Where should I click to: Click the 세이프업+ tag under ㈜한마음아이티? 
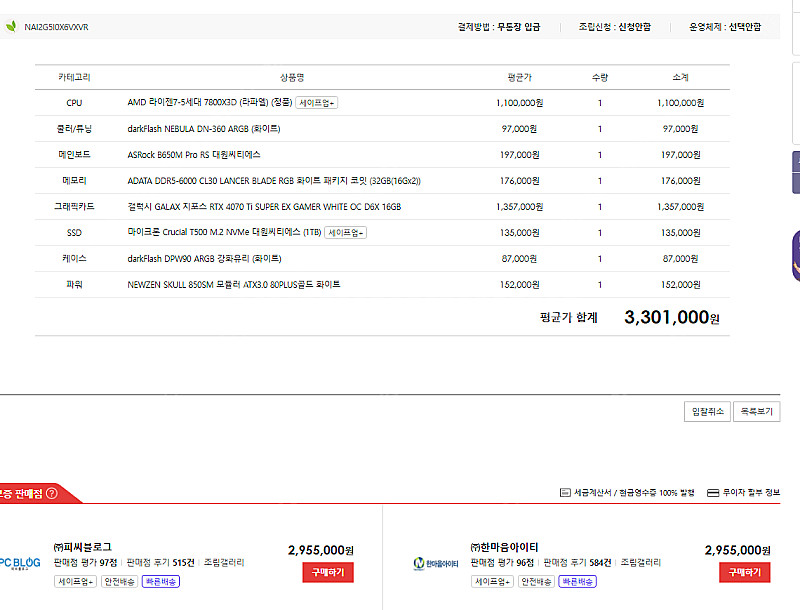tap(492, 581)
